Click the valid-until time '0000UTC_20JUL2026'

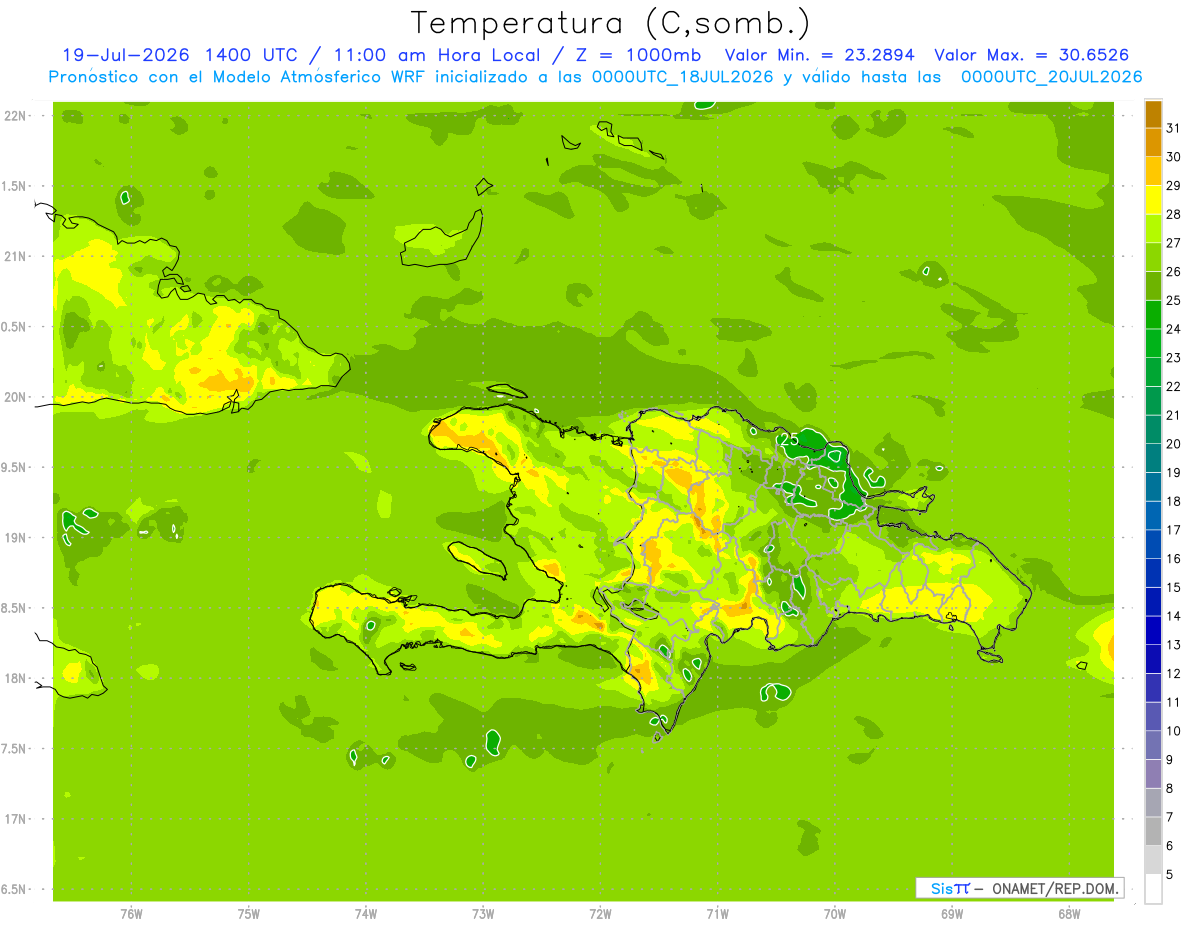tap(1051, 77)
